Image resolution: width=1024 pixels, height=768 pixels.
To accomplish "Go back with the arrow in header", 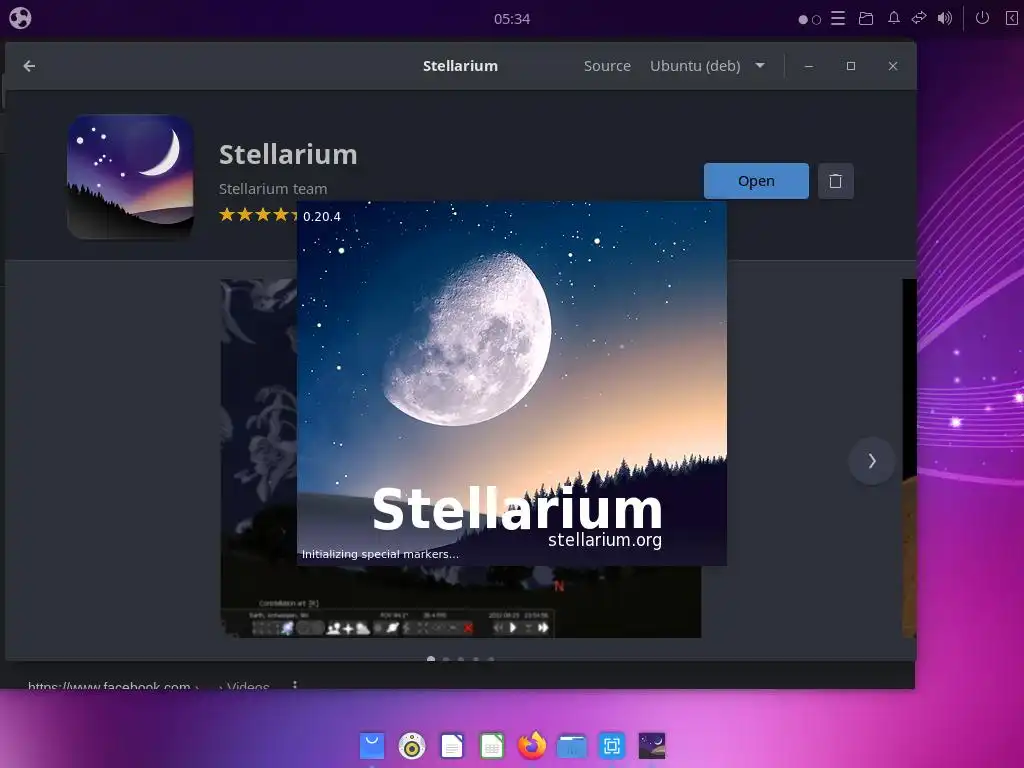I will click(x=29, y=66).
